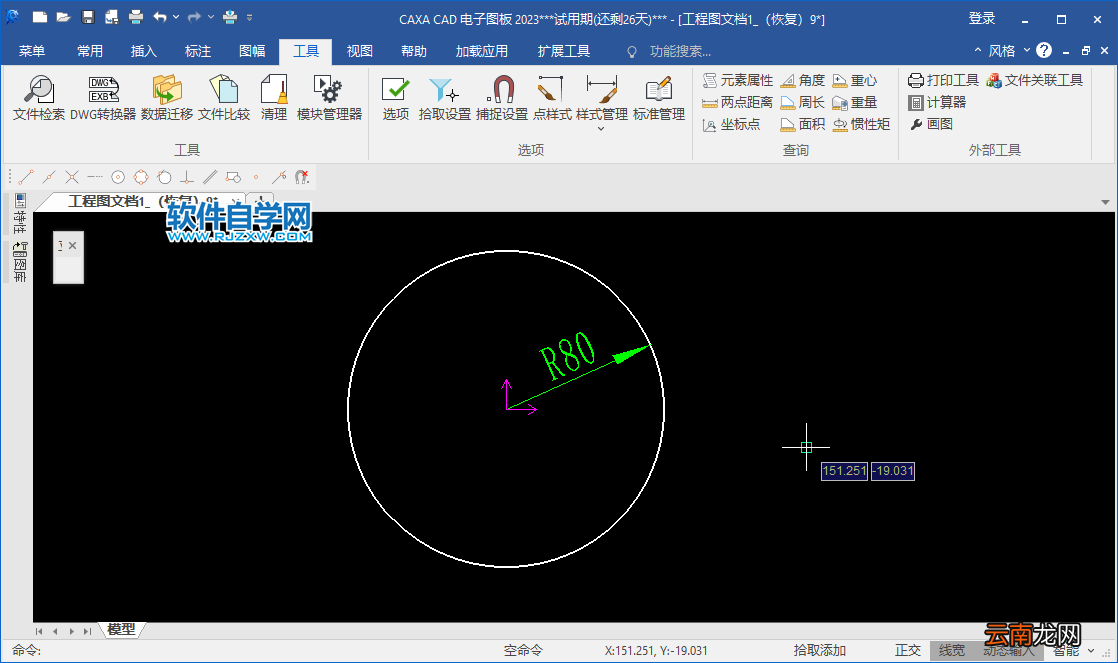
Task: Click undo arrow in quick access bar
Action: tap(160, 17)
